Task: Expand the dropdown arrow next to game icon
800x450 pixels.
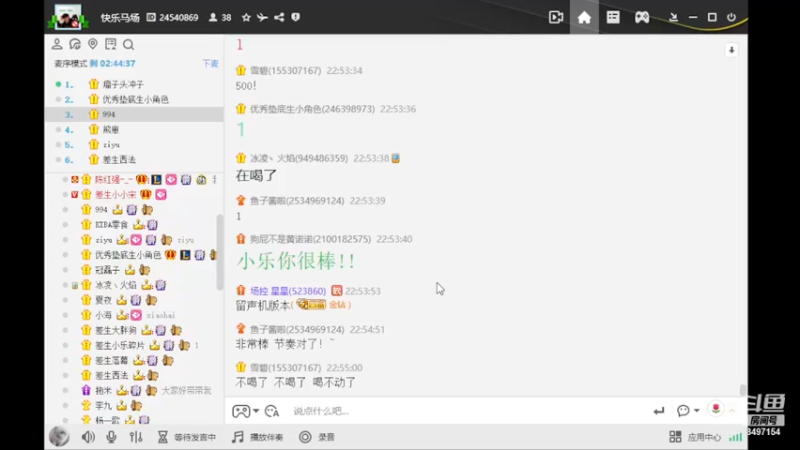Action: (256, 411)
